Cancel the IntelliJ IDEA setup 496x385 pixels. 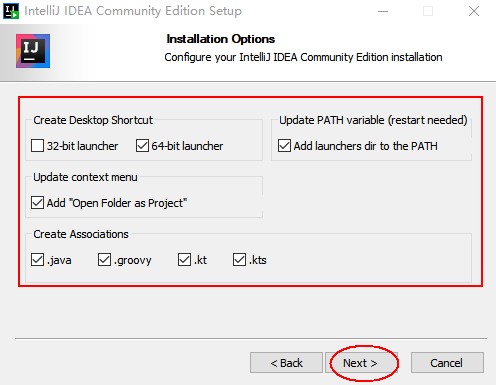(x=447, y=363)
